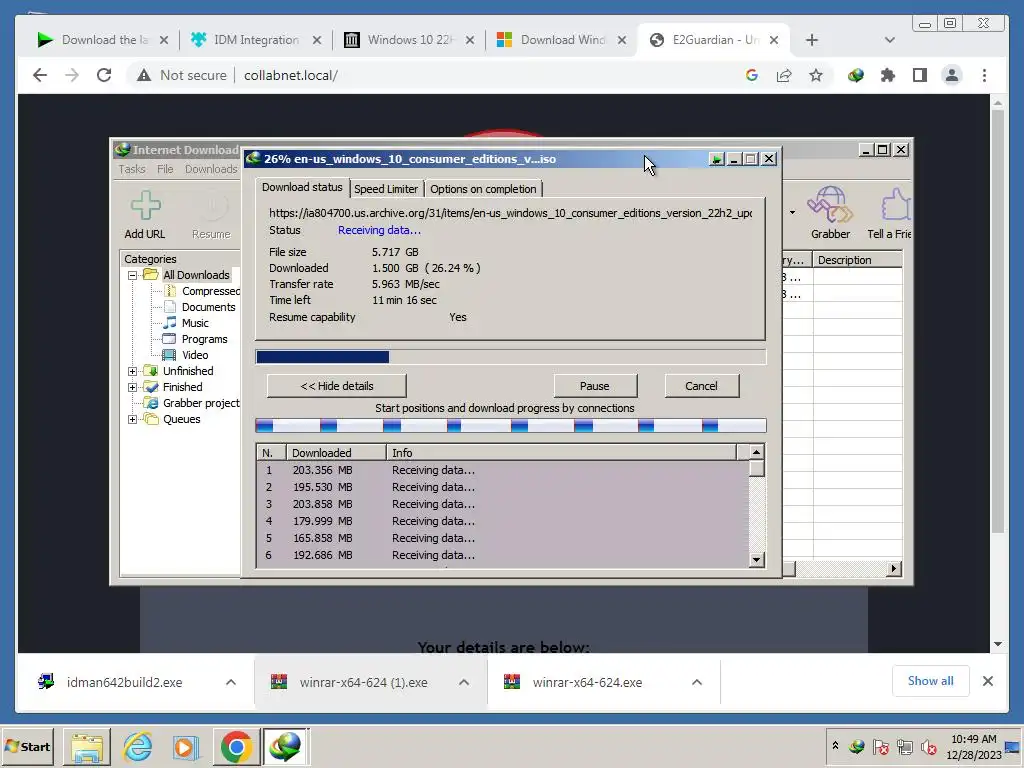
Task: Open the Tasks menu in IDM
Action: 132,169
